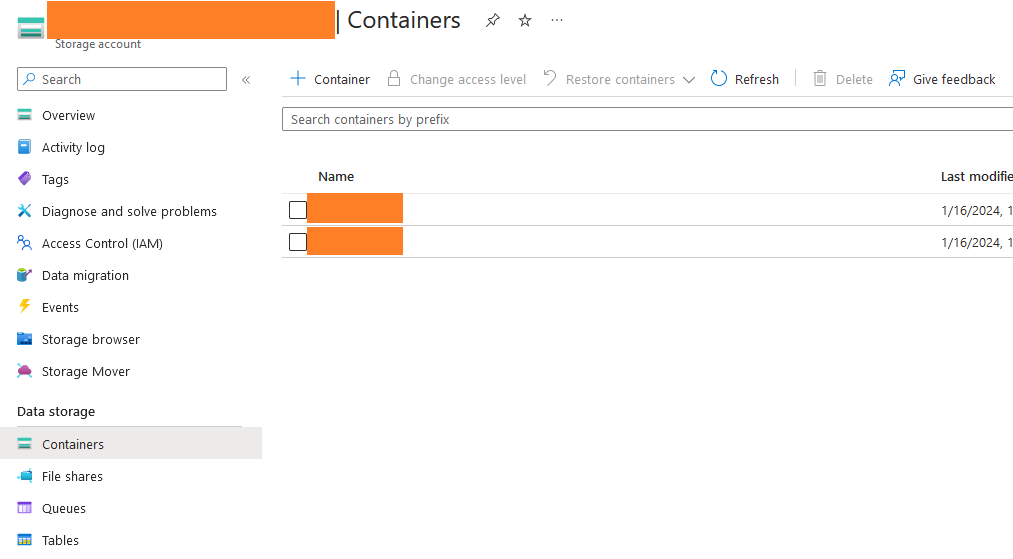Mark the page as favorite with the star icon
This screenshot has height=559, width=1013.
click(525, 21)
